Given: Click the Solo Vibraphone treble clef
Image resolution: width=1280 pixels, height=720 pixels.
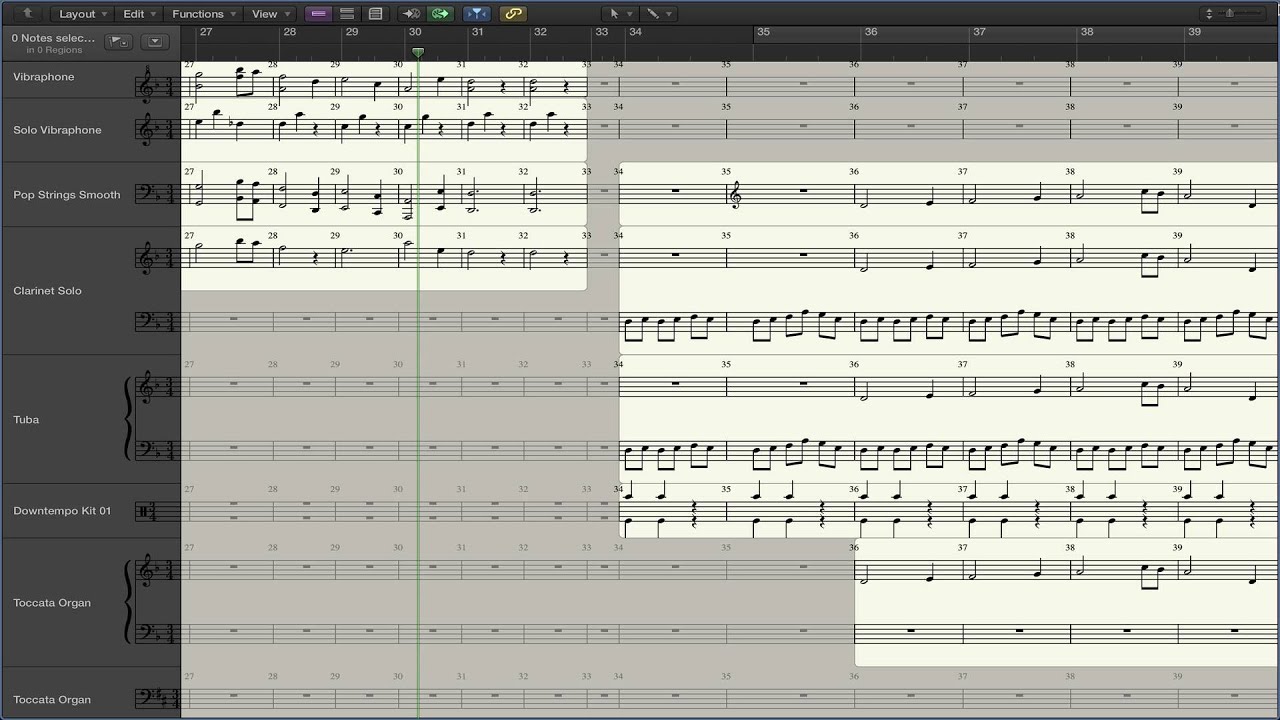Looking at the screenshot, I should pyautogui.click(x=146, y=129).
